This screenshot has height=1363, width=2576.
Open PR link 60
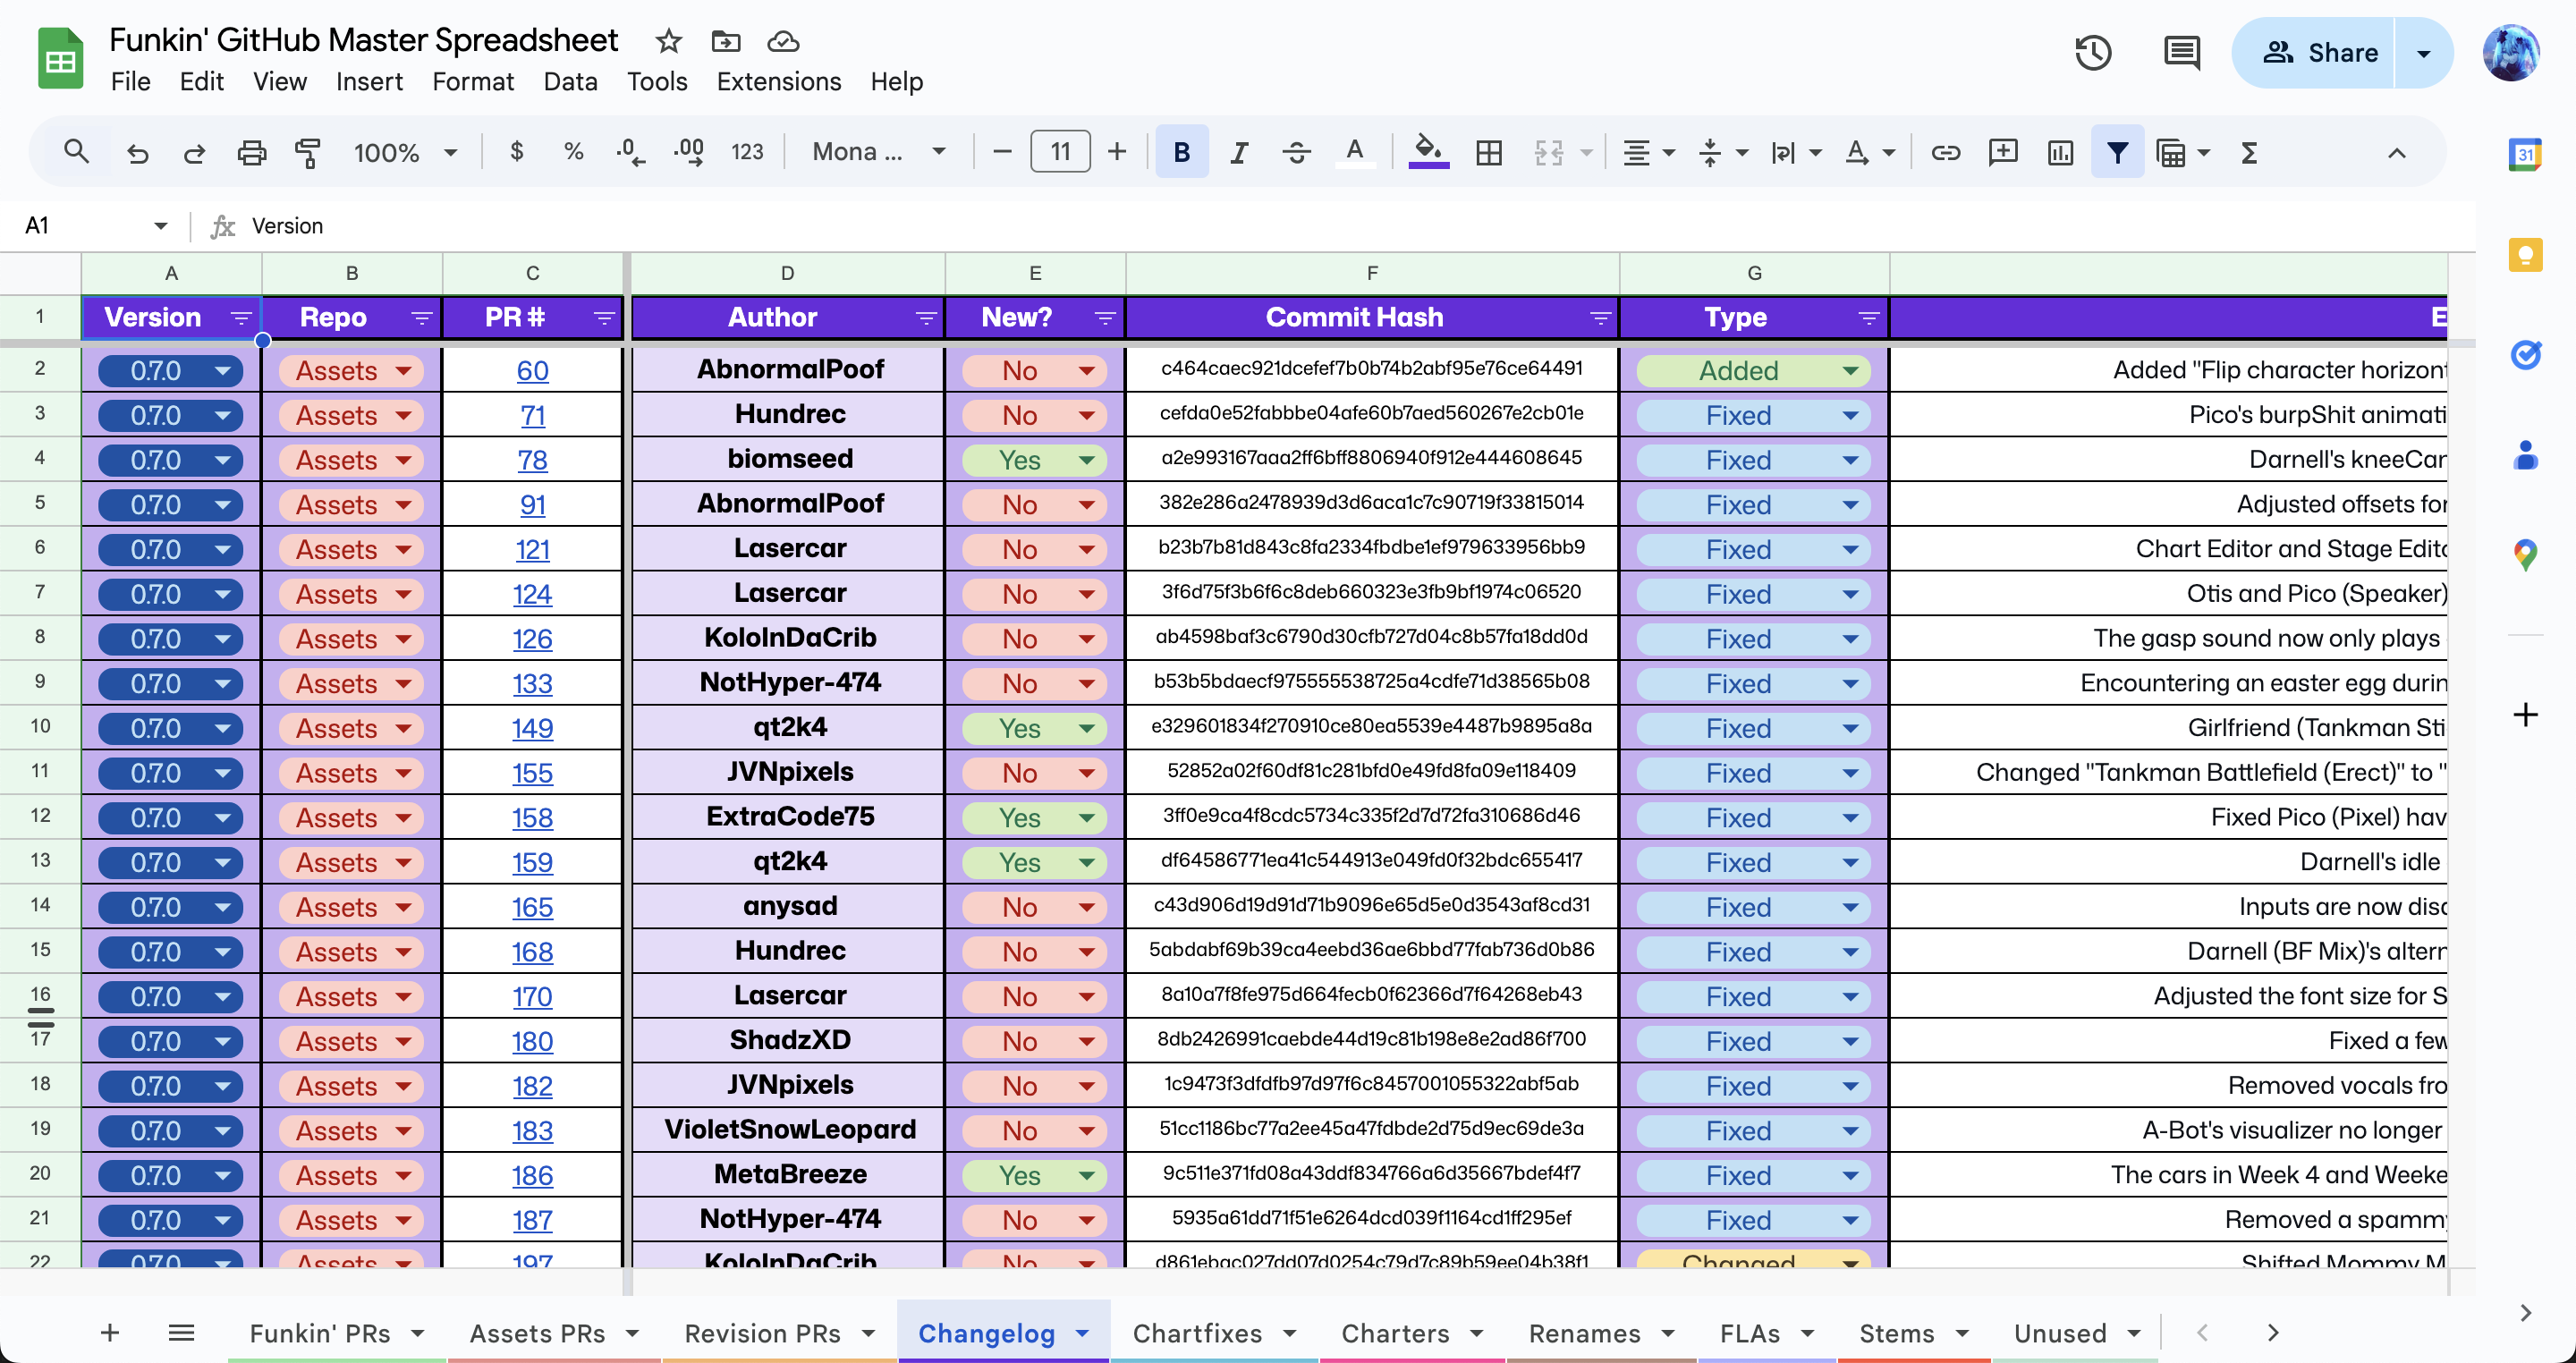point(532,371)
